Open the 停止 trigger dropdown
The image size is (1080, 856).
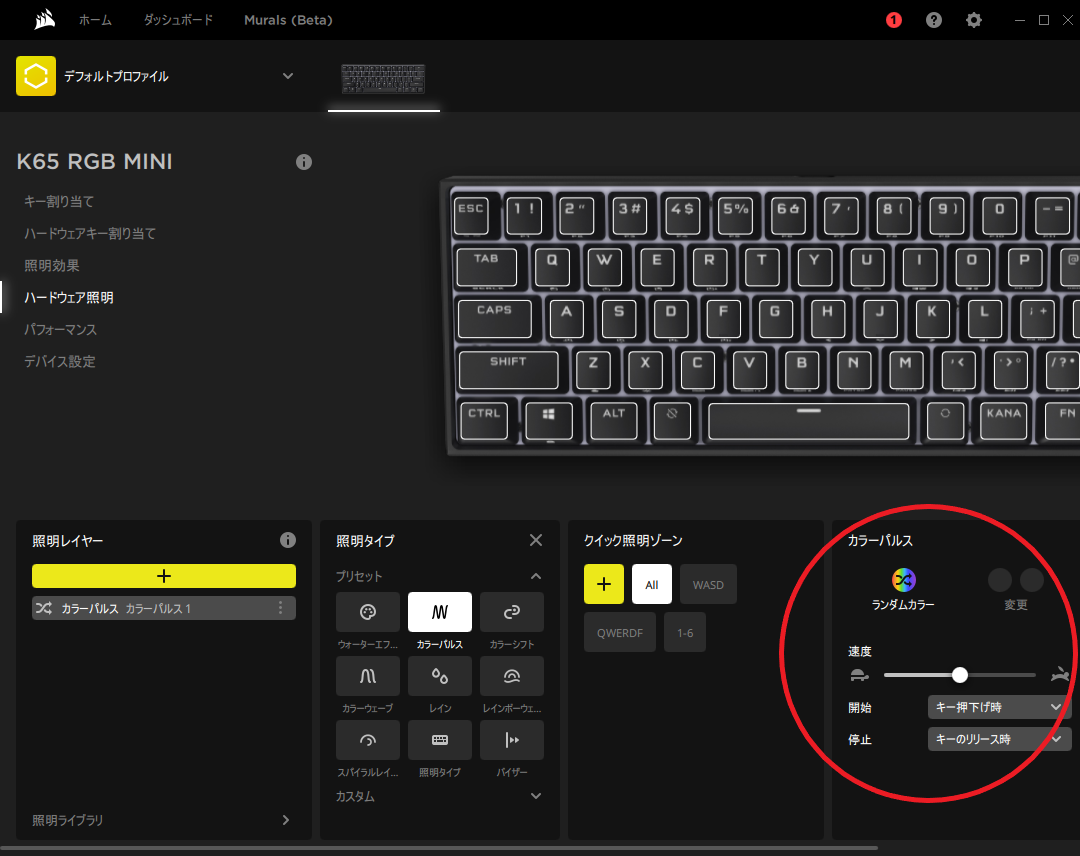tap(999, 740)
